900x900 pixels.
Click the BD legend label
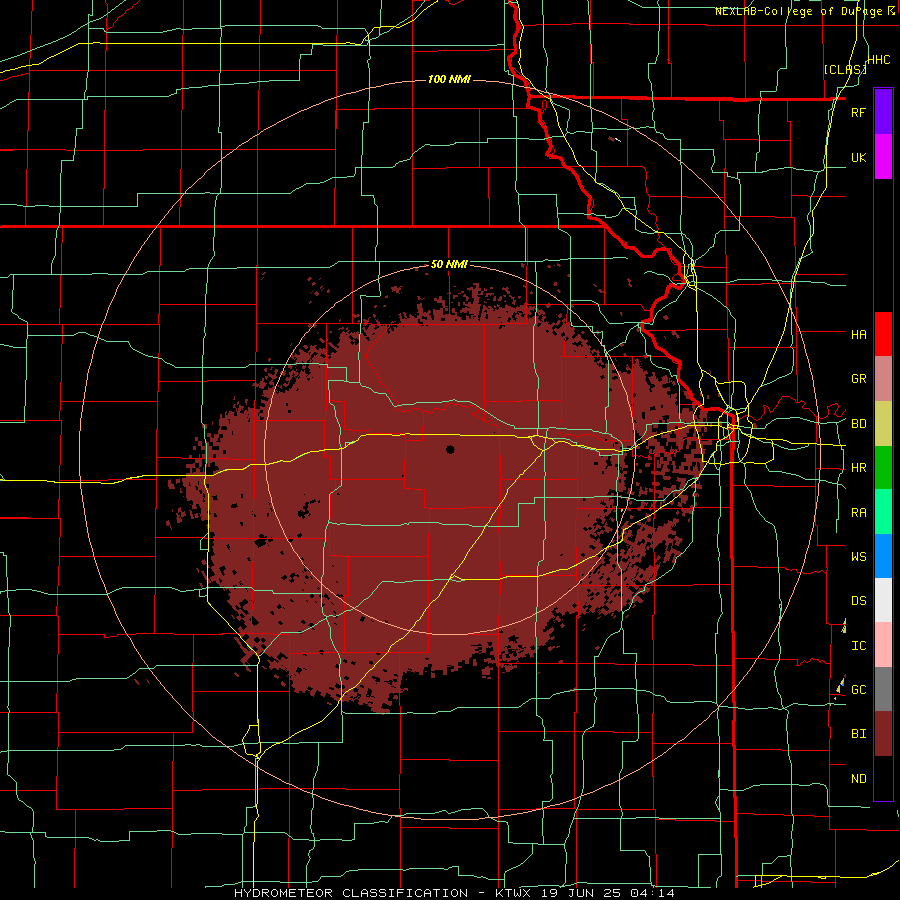(x=858, y=424)
